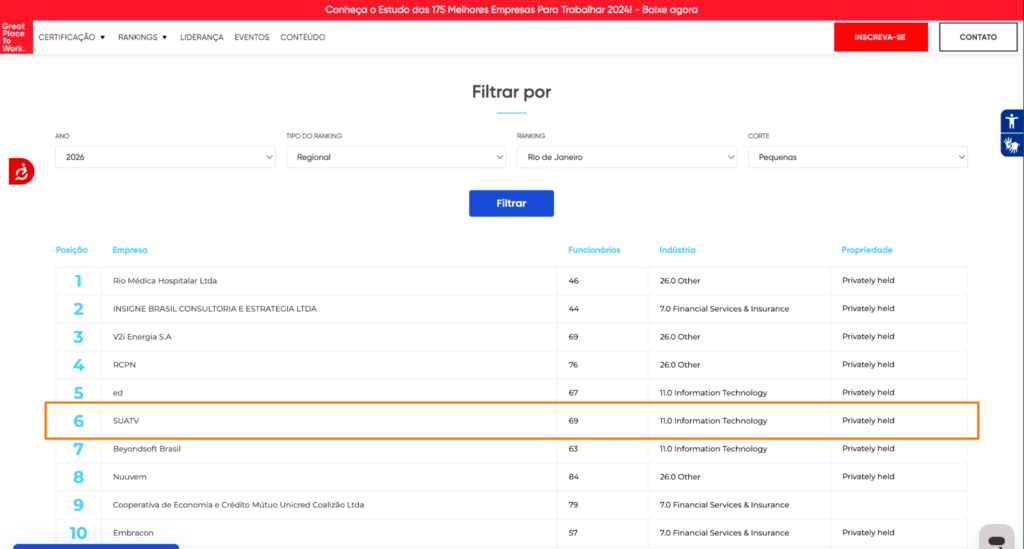The height and width of the screenshot is (549, 1024).
Task: Click Privately held in RCPN row
Action: 868,364
